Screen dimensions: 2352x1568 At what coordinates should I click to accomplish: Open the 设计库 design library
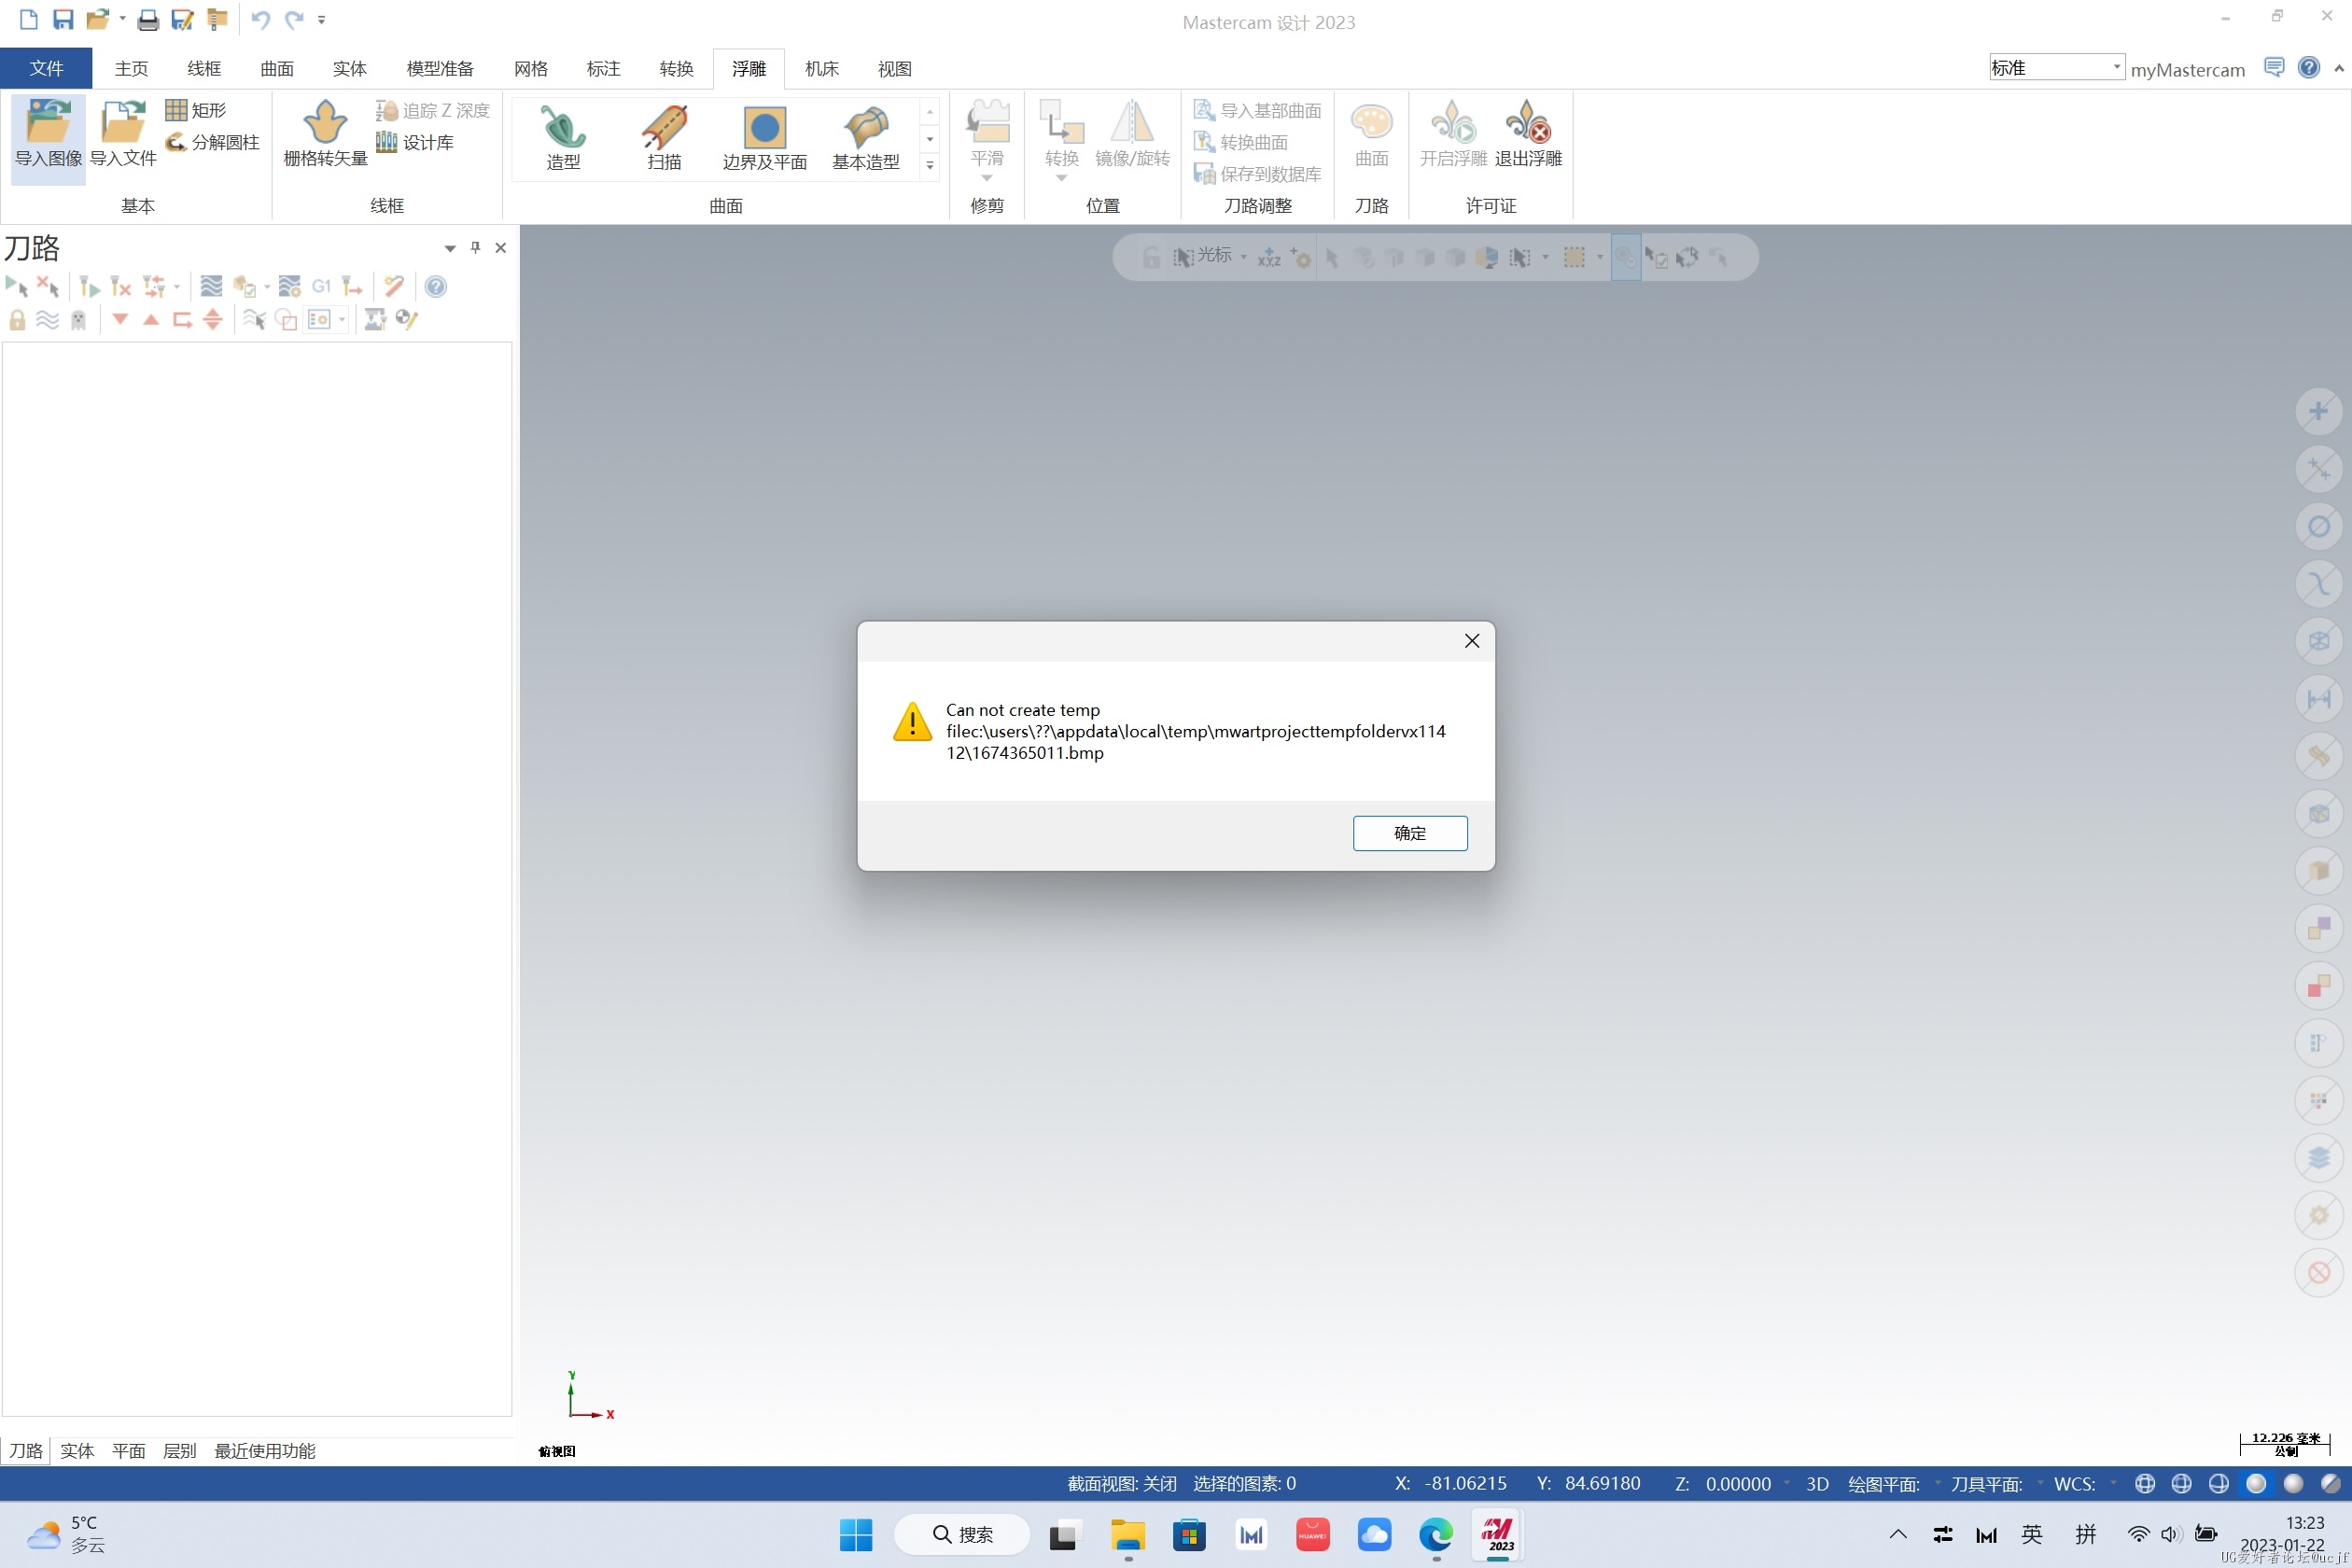pos(415,142)
